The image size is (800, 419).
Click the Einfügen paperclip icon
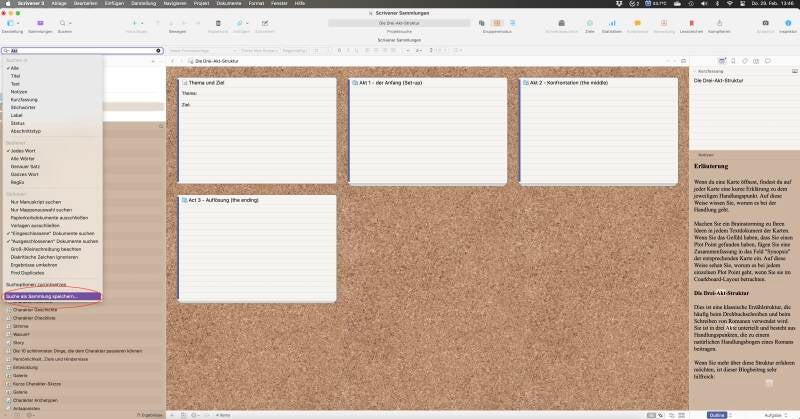click(x=239, y=23)
